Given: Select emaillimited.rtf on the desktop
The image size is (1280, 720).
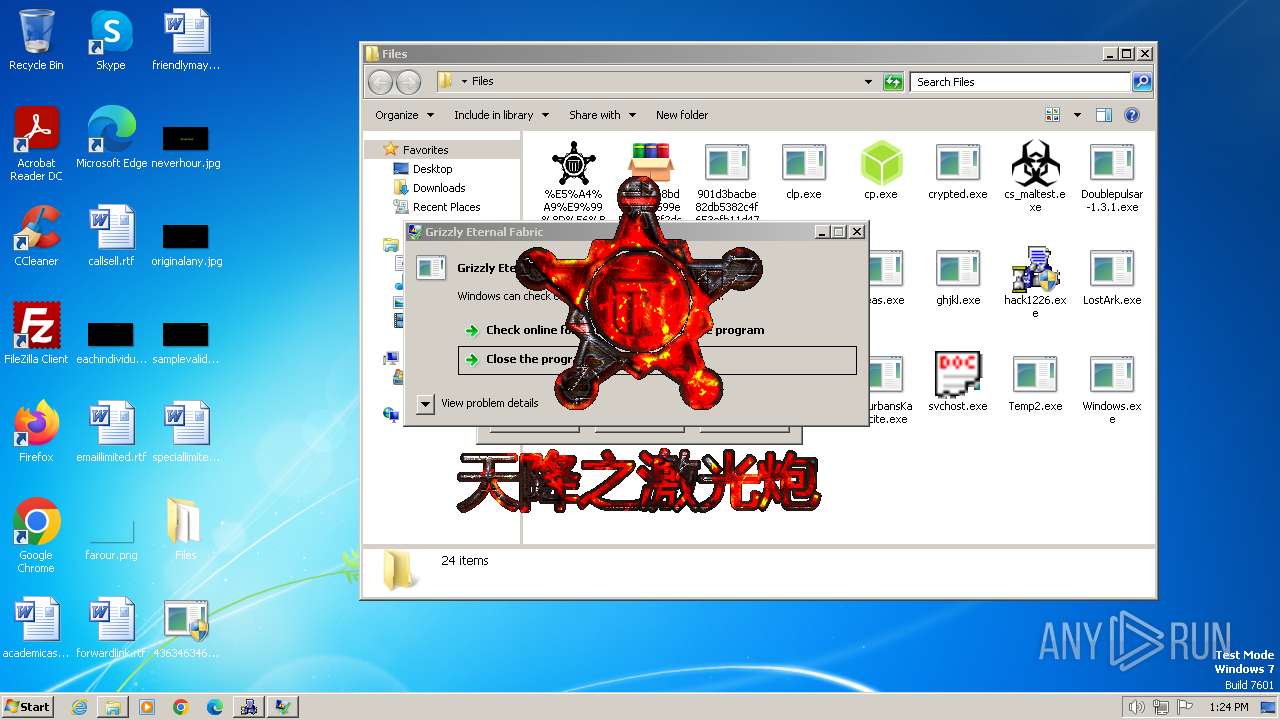Looking at the screenshot, I should (111, 432).
